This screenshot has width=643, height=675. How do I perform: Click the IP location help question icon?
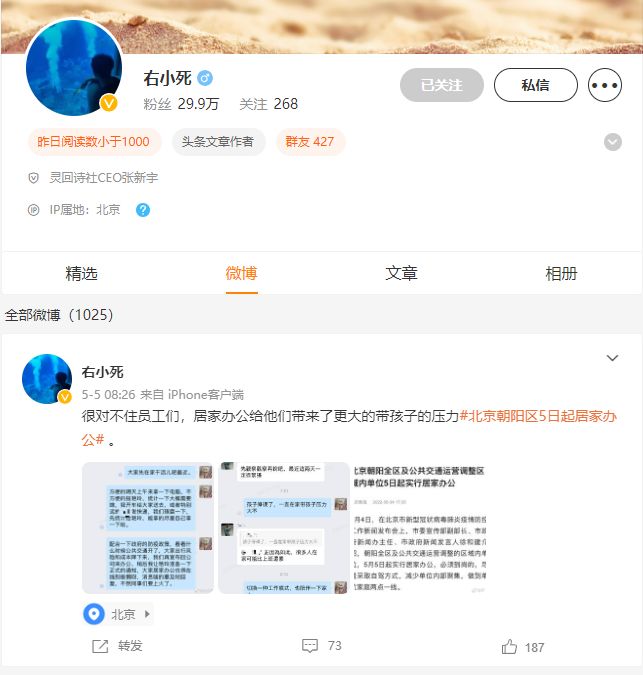point(143,210)
